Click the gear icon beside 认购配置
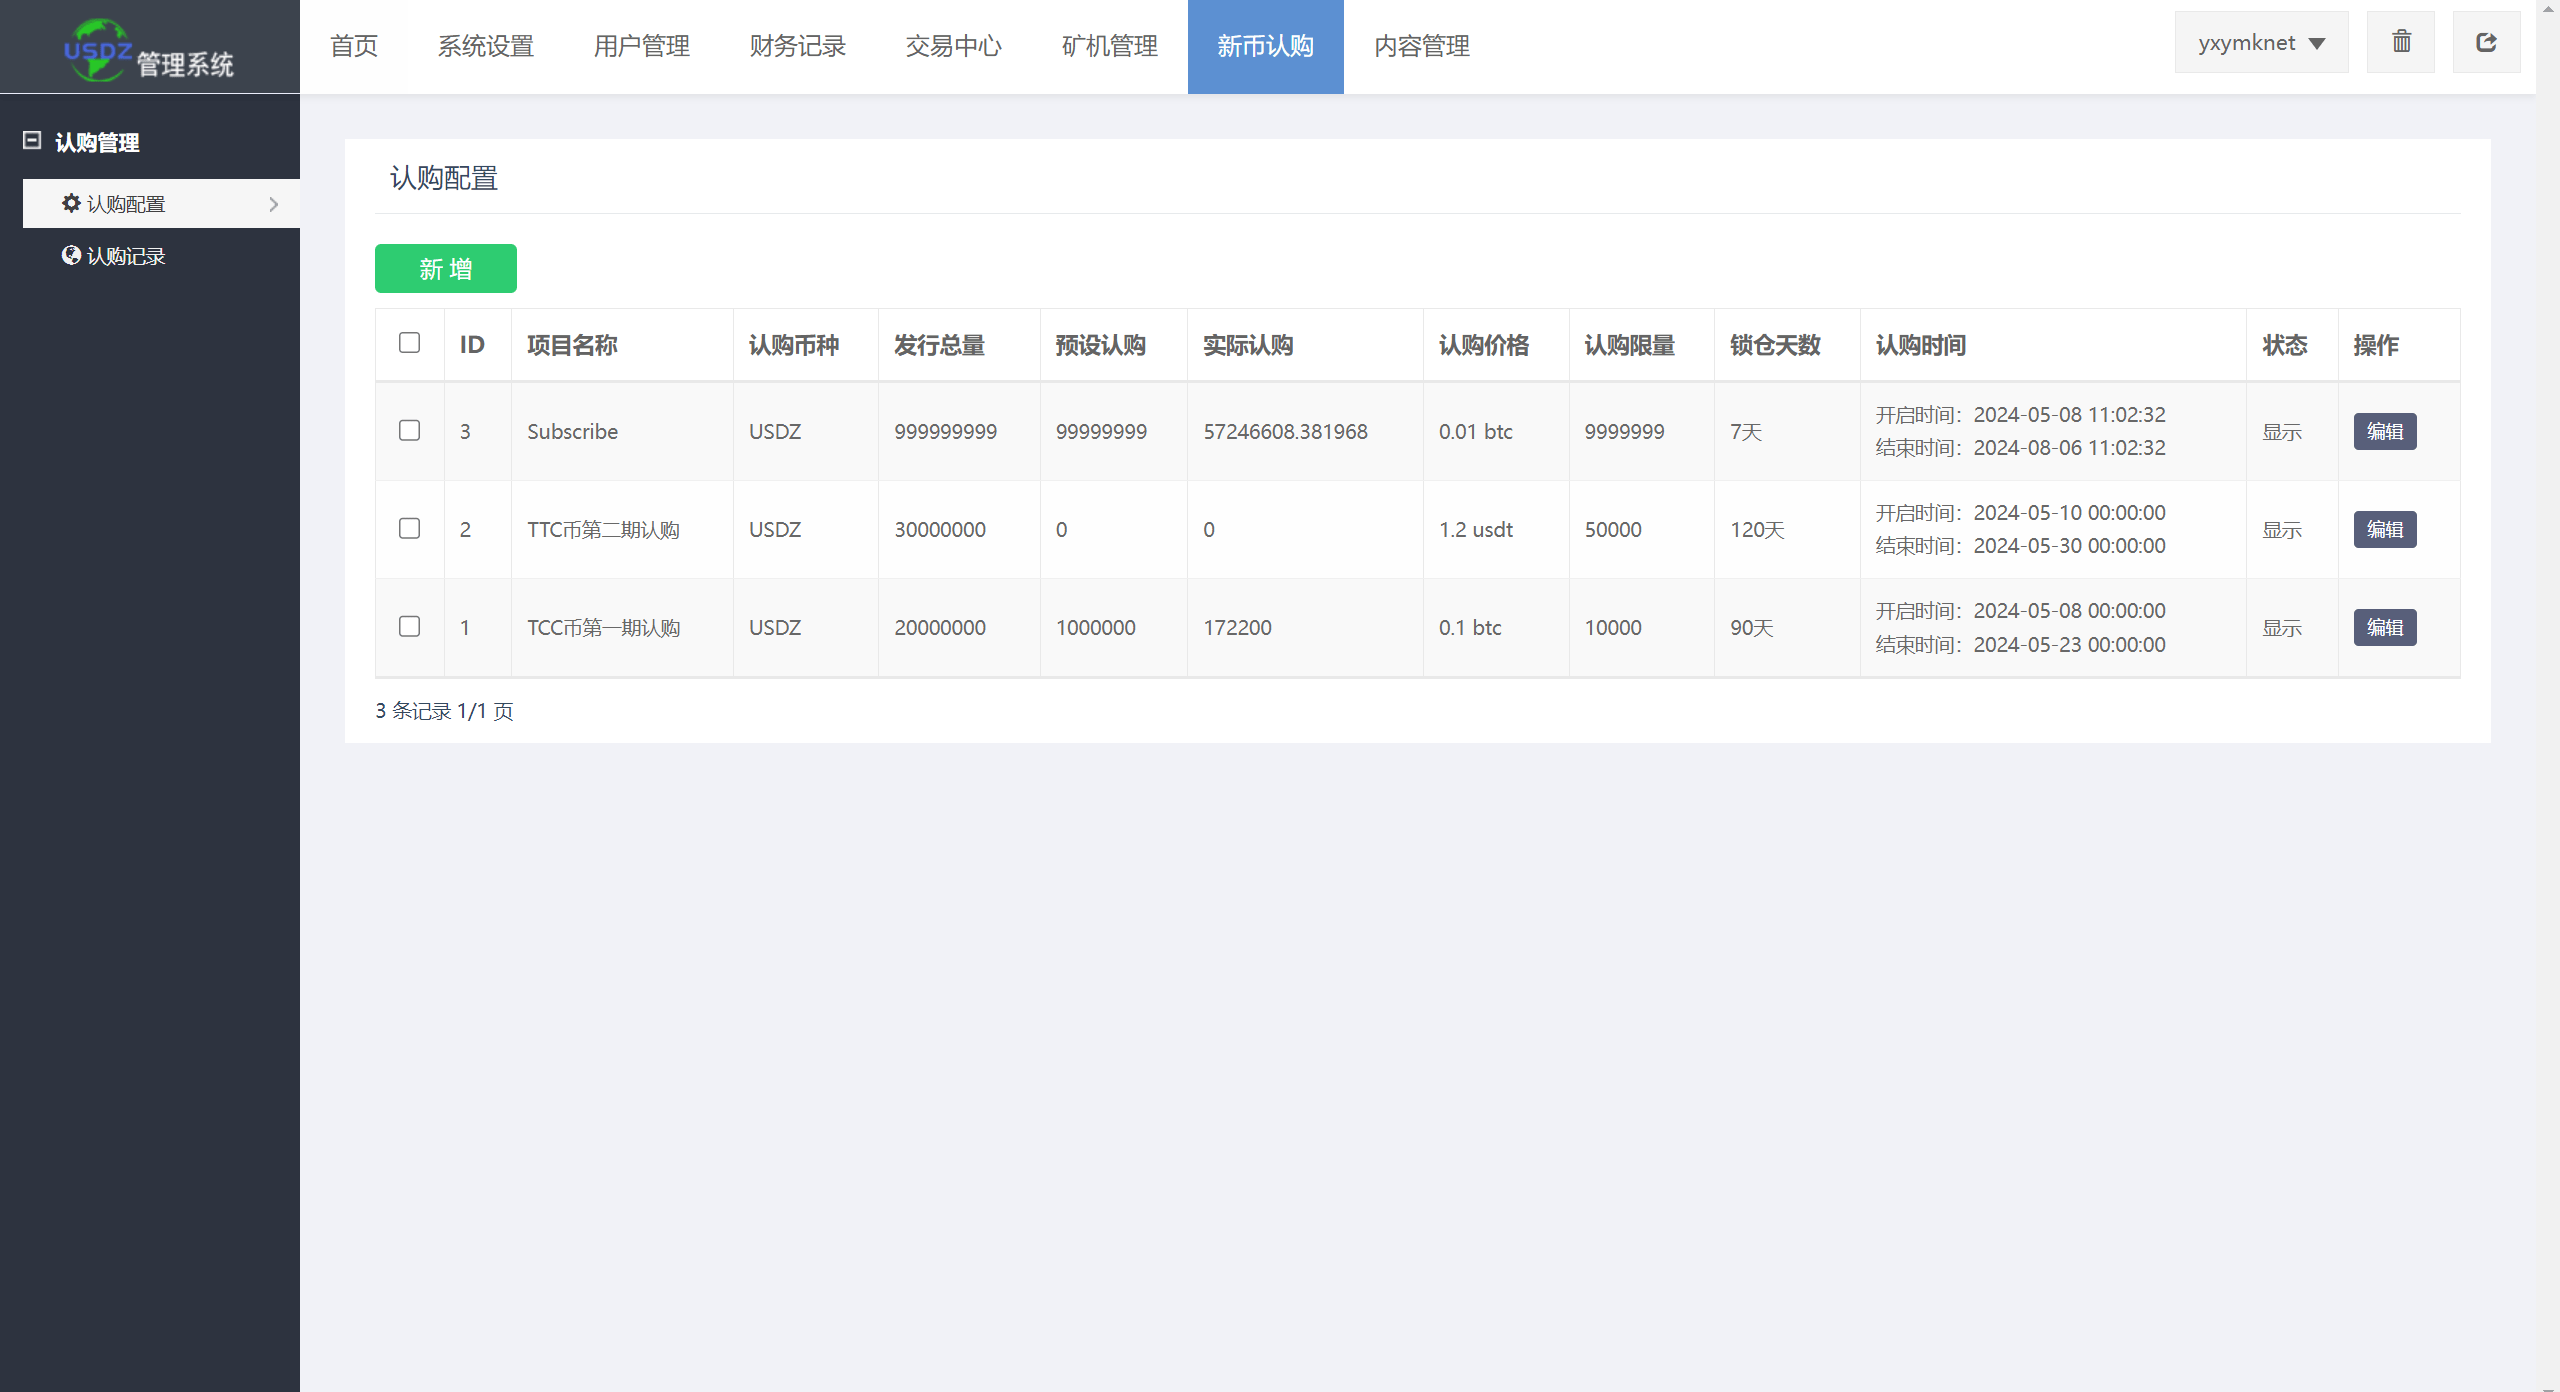2560x1392 pixels. click(71, 203)
